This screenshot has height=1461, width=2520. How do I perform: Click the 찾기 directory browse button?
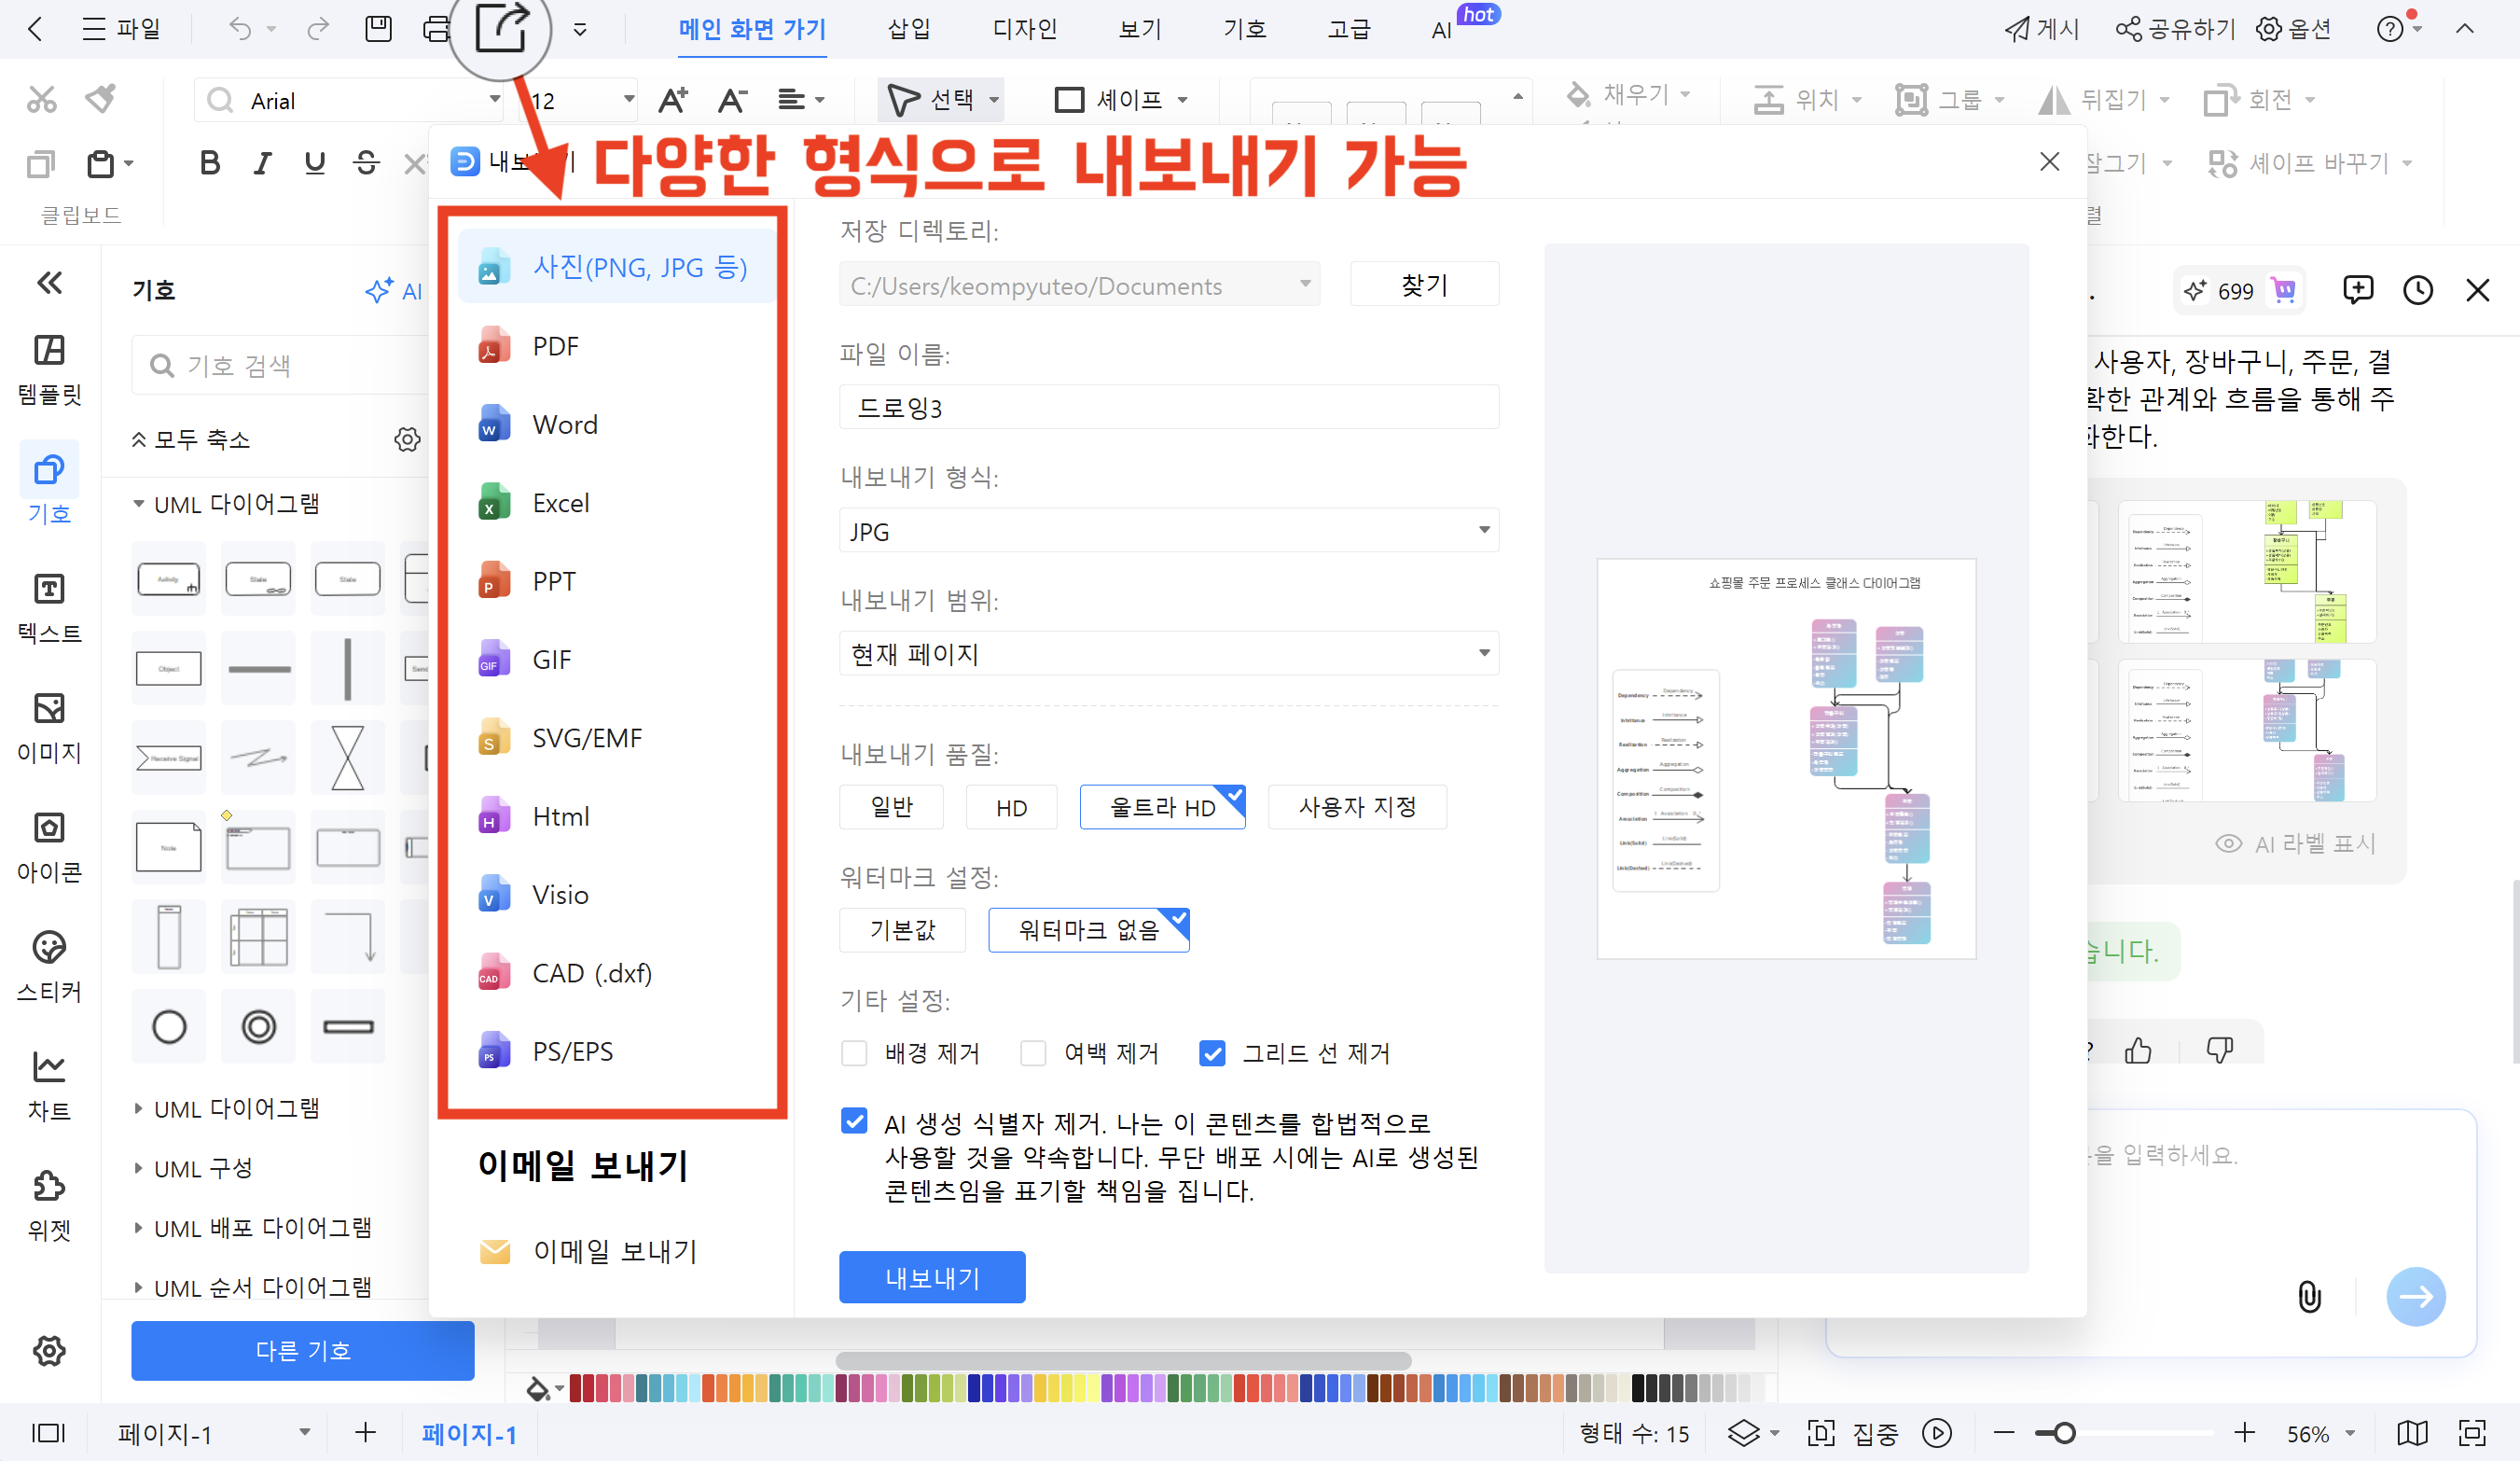[x=1424, y=284]
